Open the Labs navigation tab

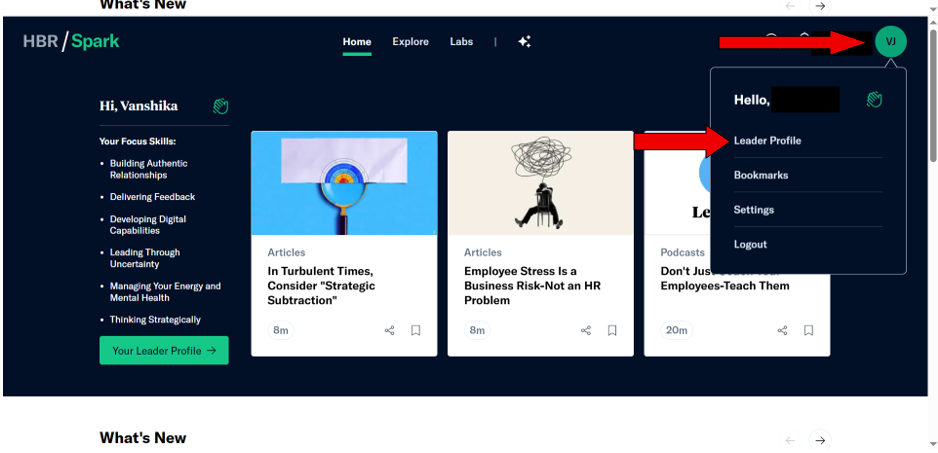point(461,42)
